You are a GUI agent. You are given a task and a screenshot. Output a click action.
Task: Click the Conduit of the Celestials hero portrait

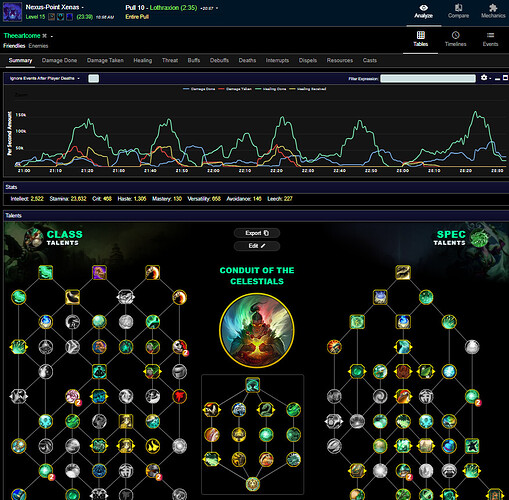(x=257, y=330)
